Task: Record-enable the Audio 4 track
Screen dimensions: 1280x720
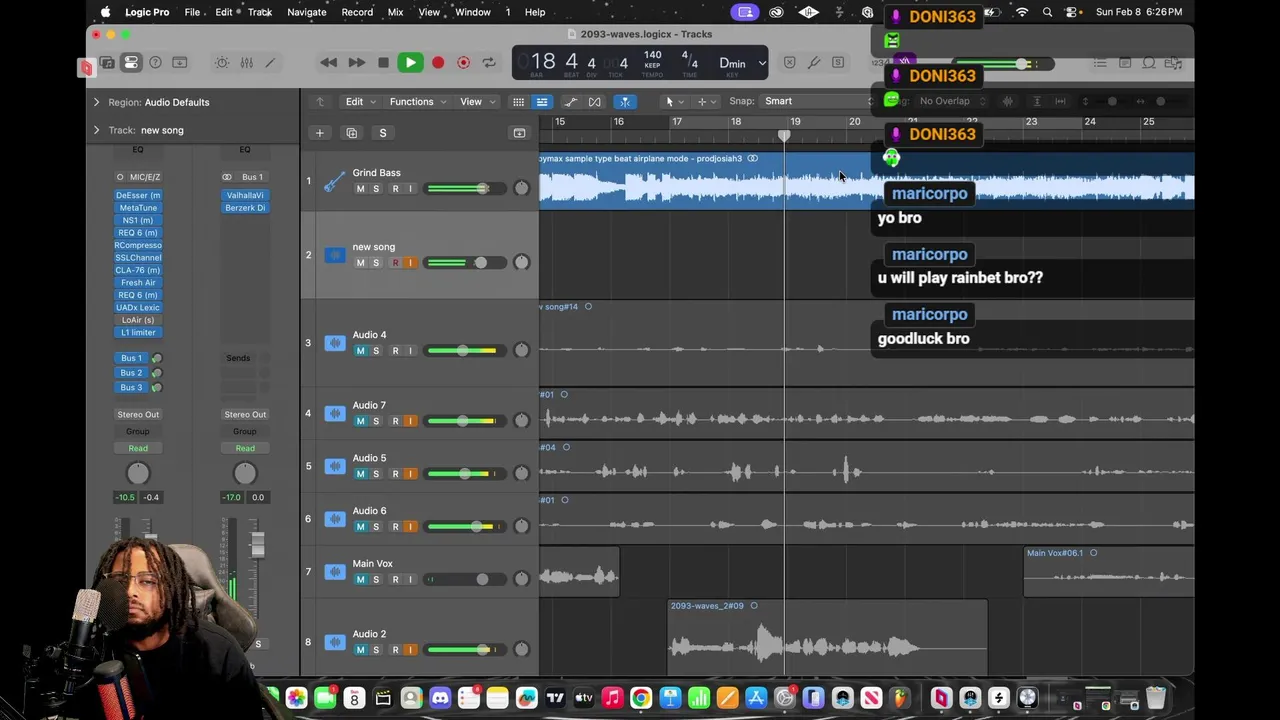Action: click(x=395, y=351)
